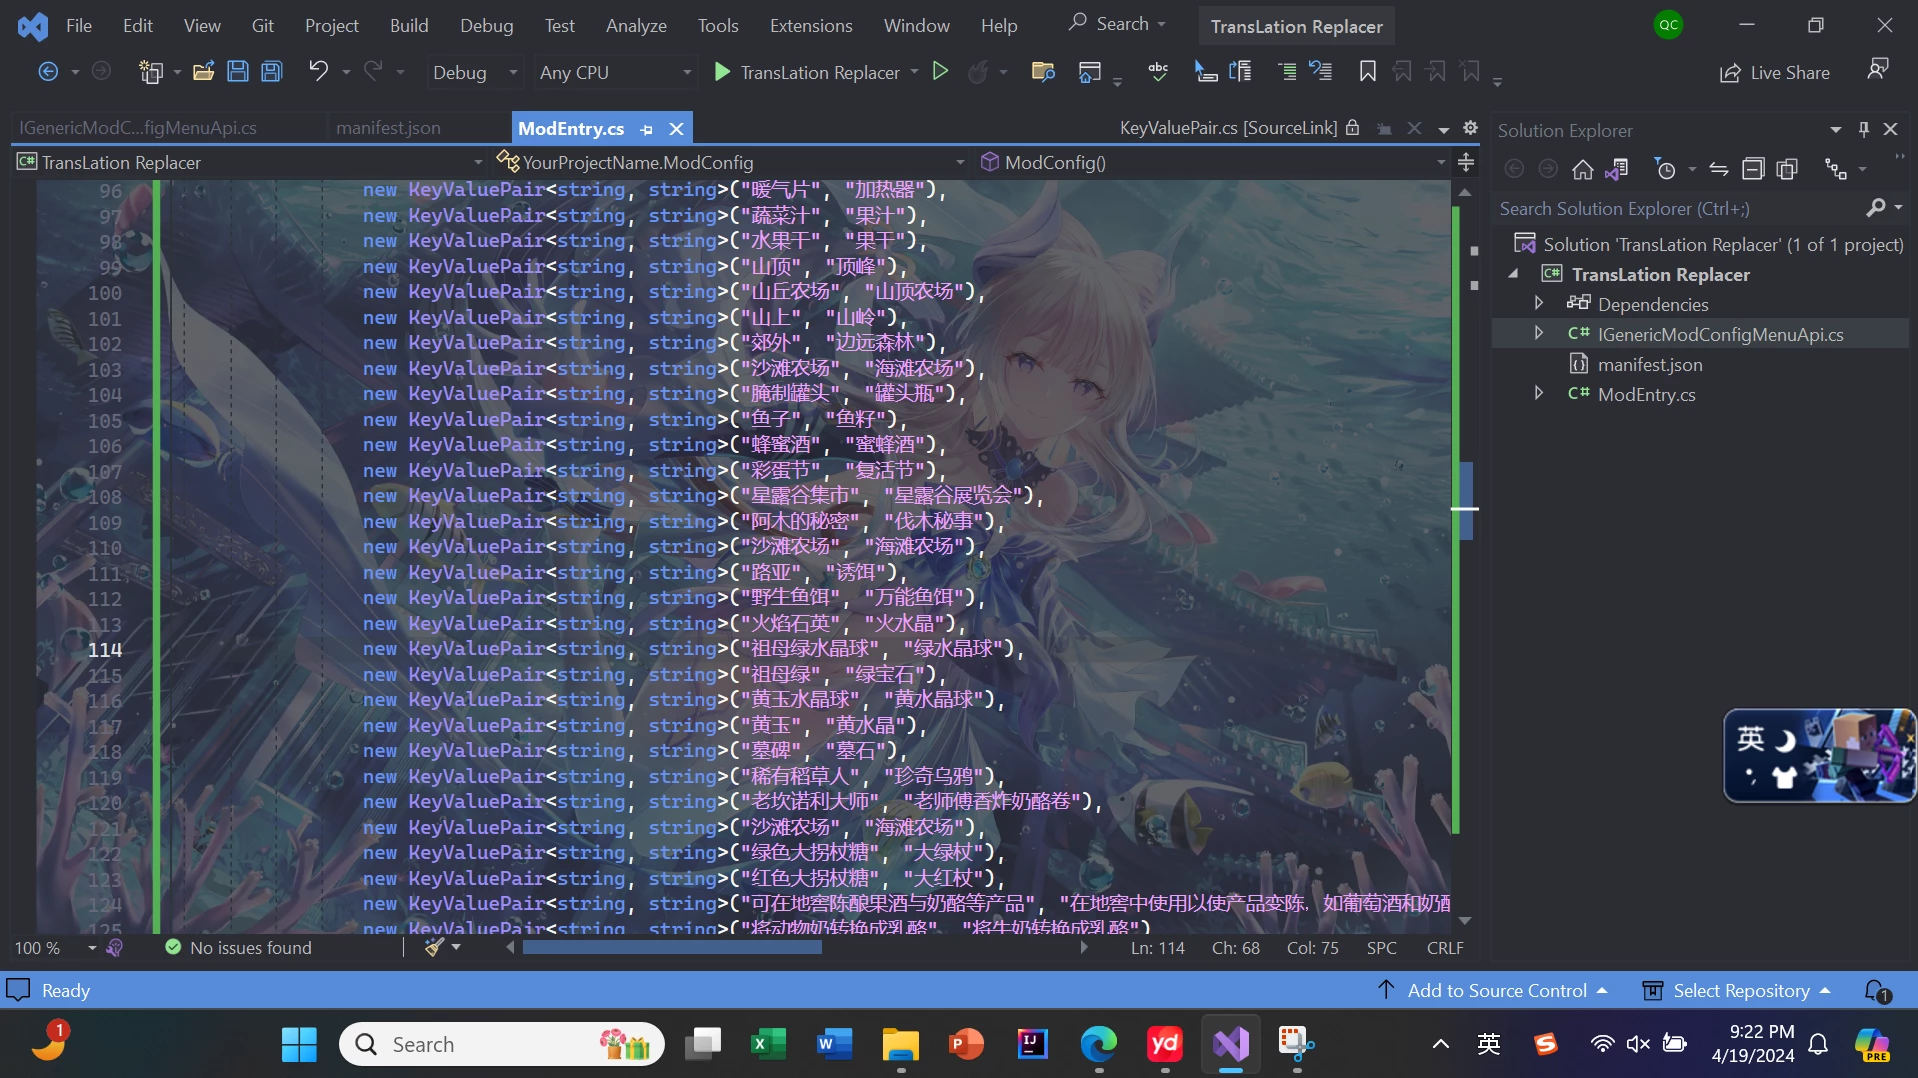Toggle a bookmark on current line

tap(1367, 72)
